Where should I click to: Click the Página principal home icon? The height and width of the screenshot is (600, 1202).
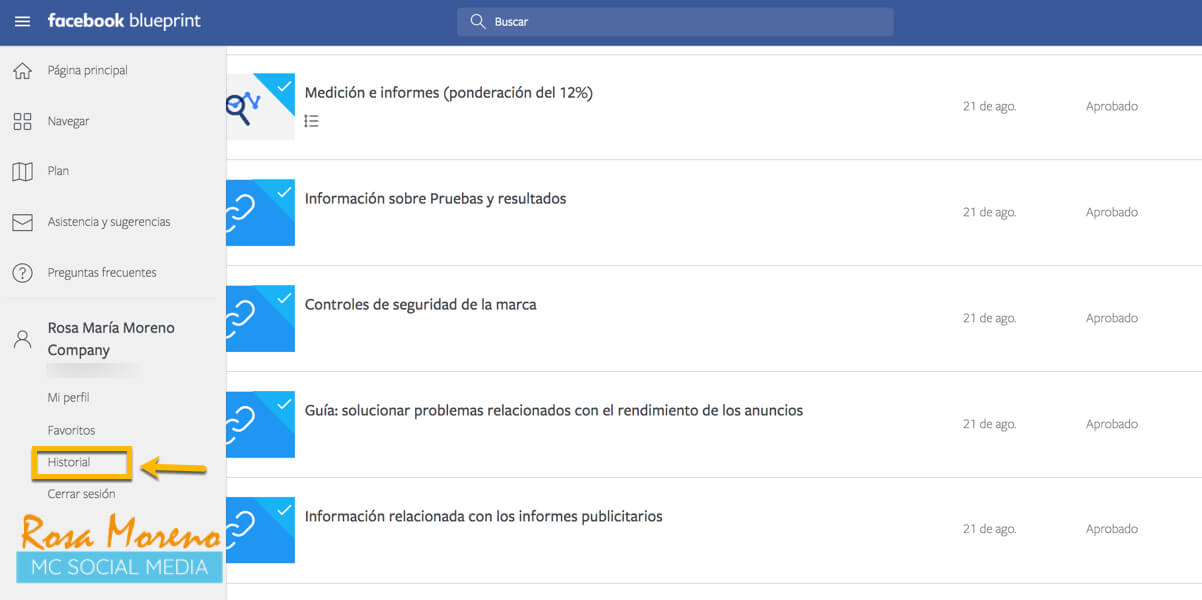click(22, 70)
